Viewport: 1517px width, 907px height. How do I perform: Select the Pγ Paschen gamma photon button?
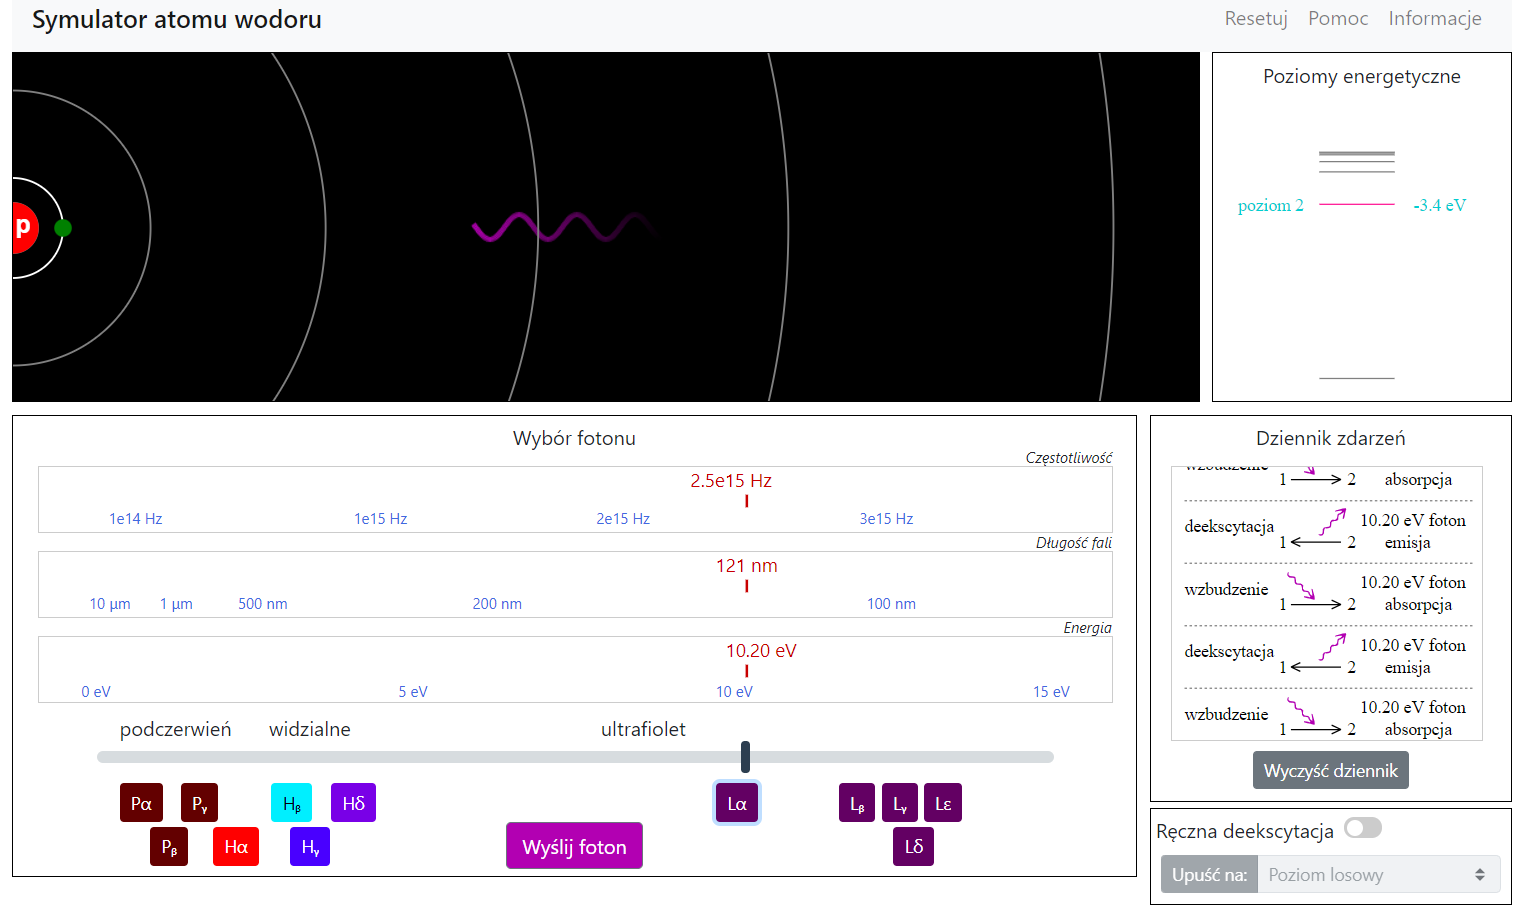[199, 803]
